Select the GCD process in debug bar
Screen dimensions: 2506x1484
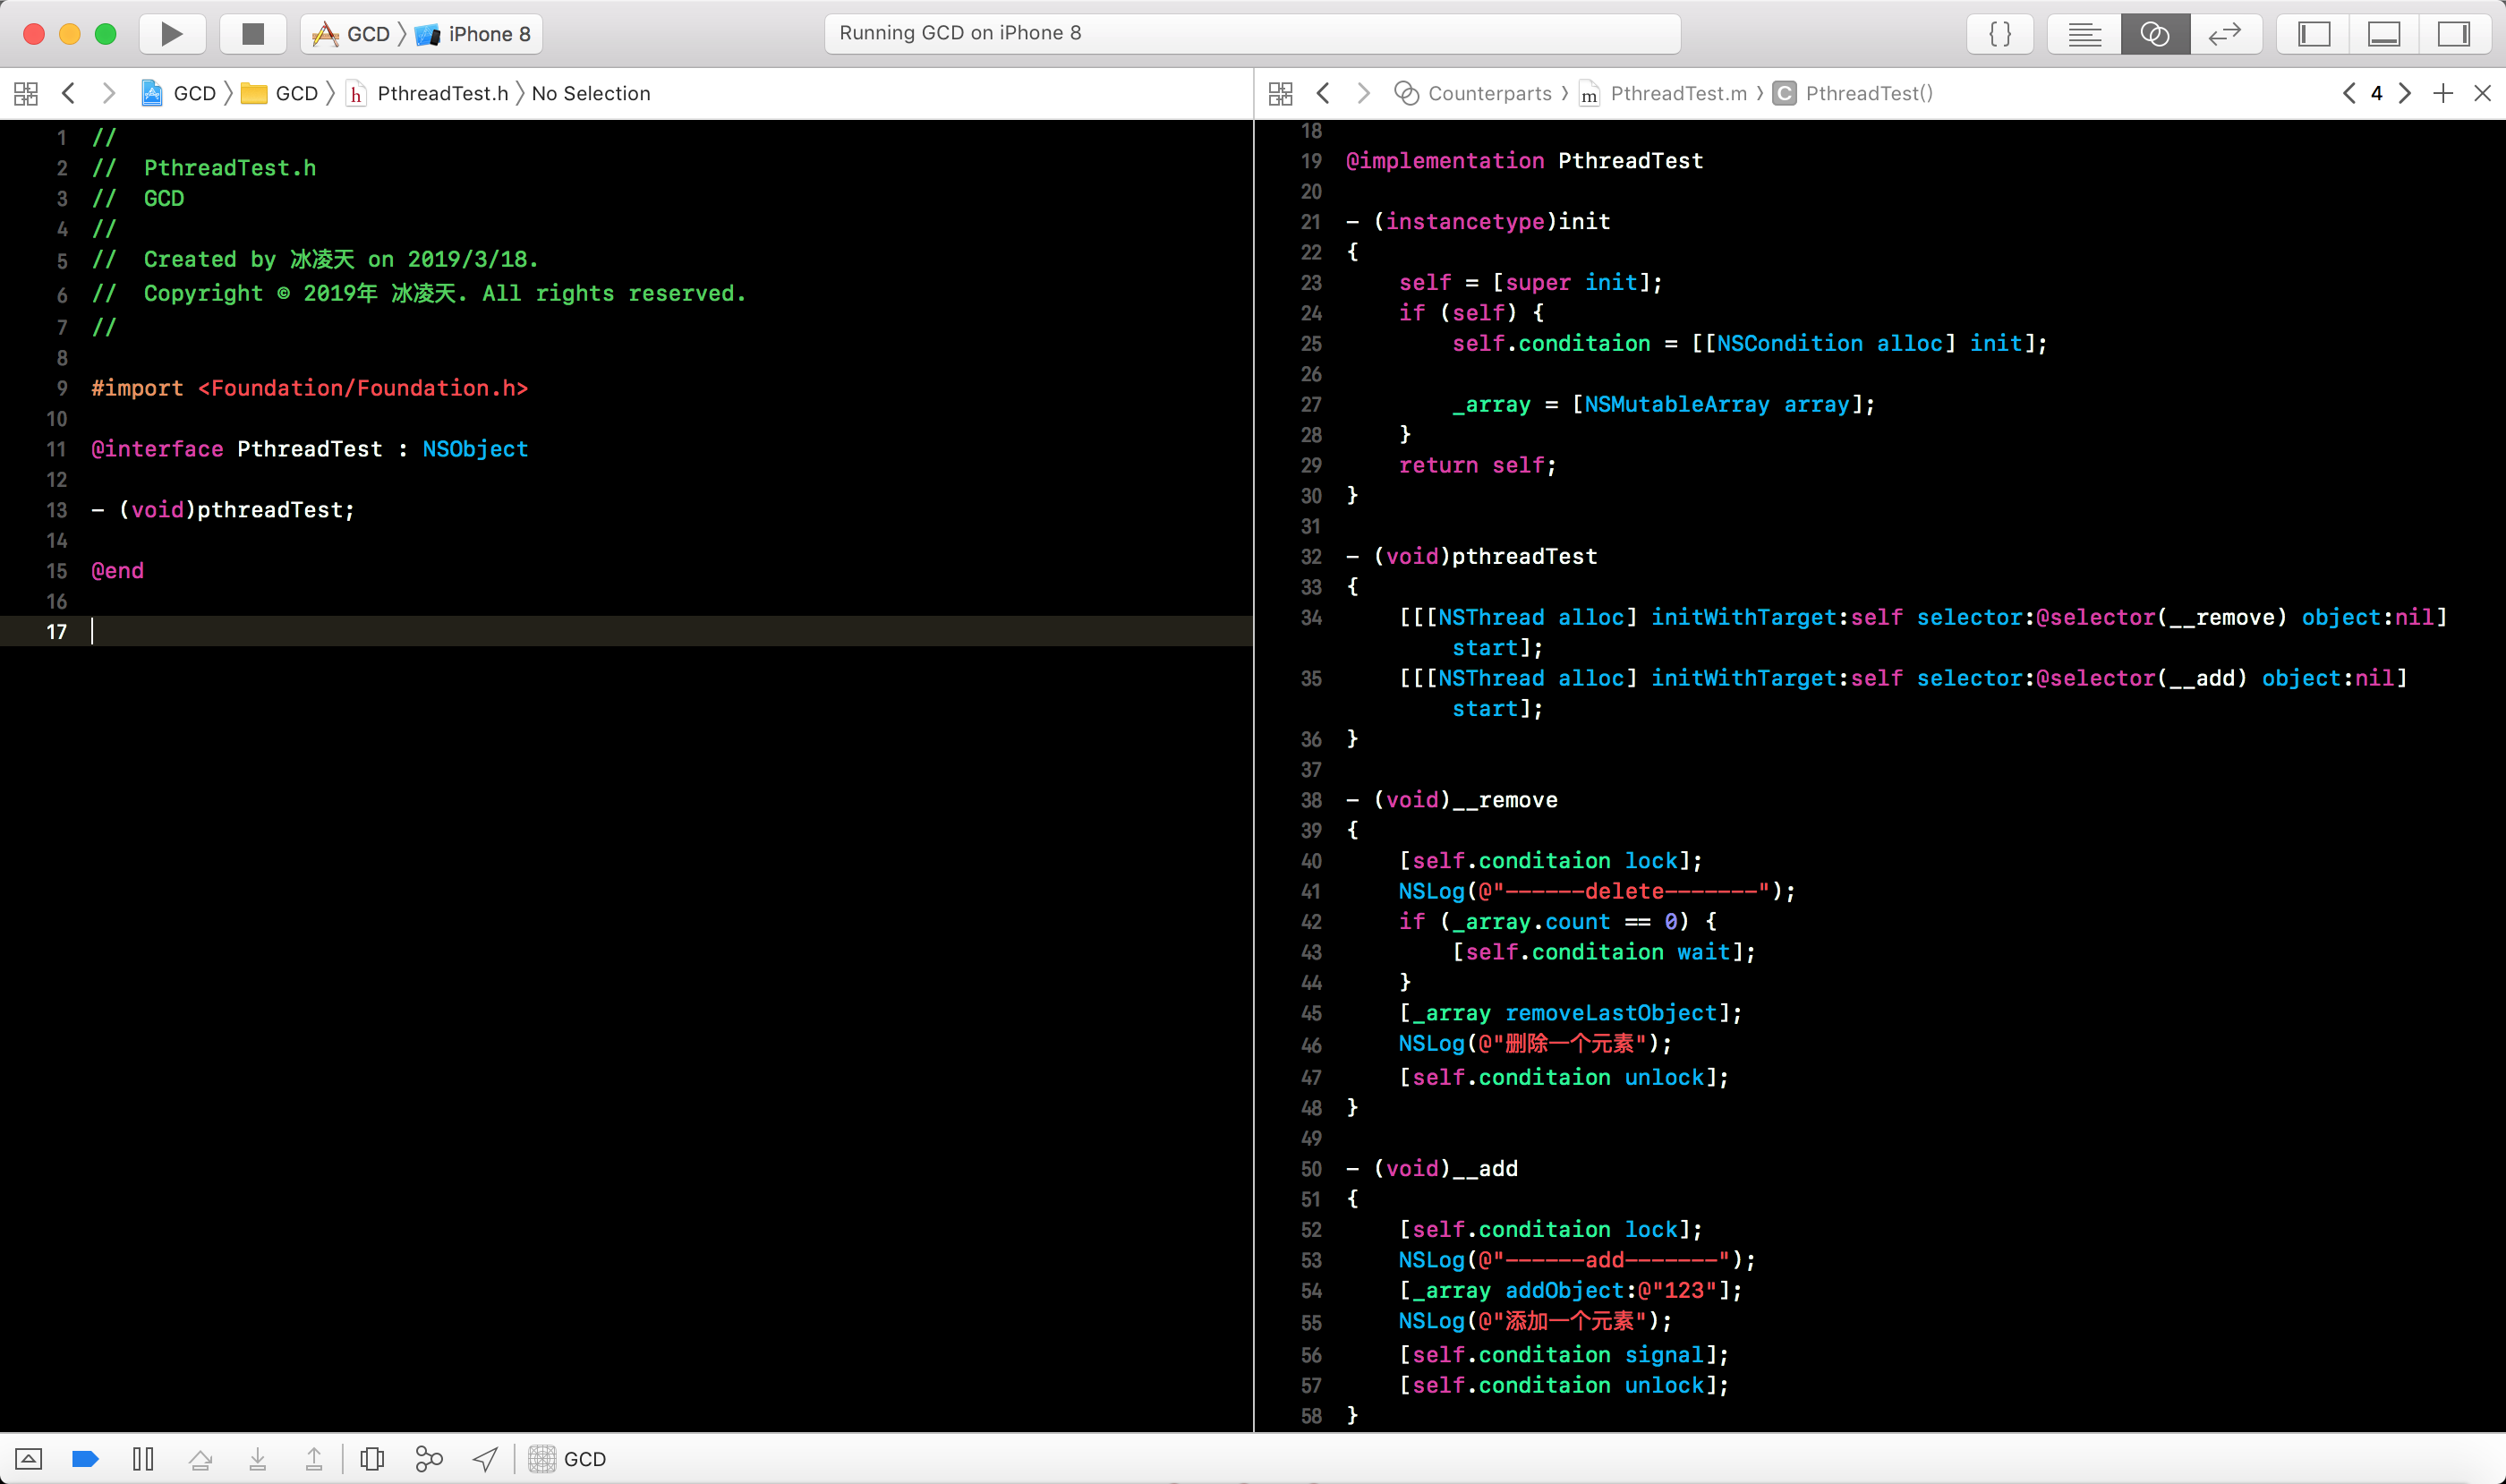pos(568,1459)
